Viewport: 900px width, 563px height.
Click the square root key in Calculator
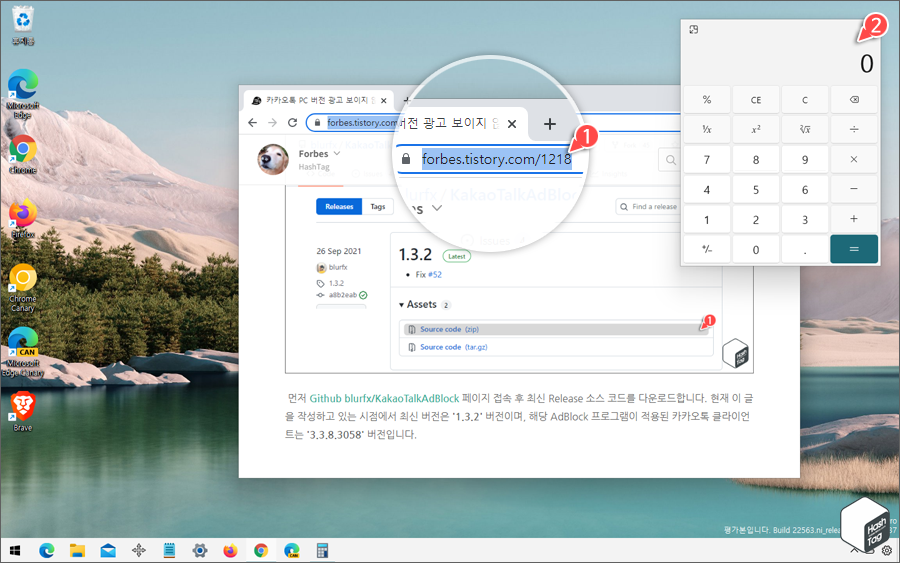coord(805,130)
